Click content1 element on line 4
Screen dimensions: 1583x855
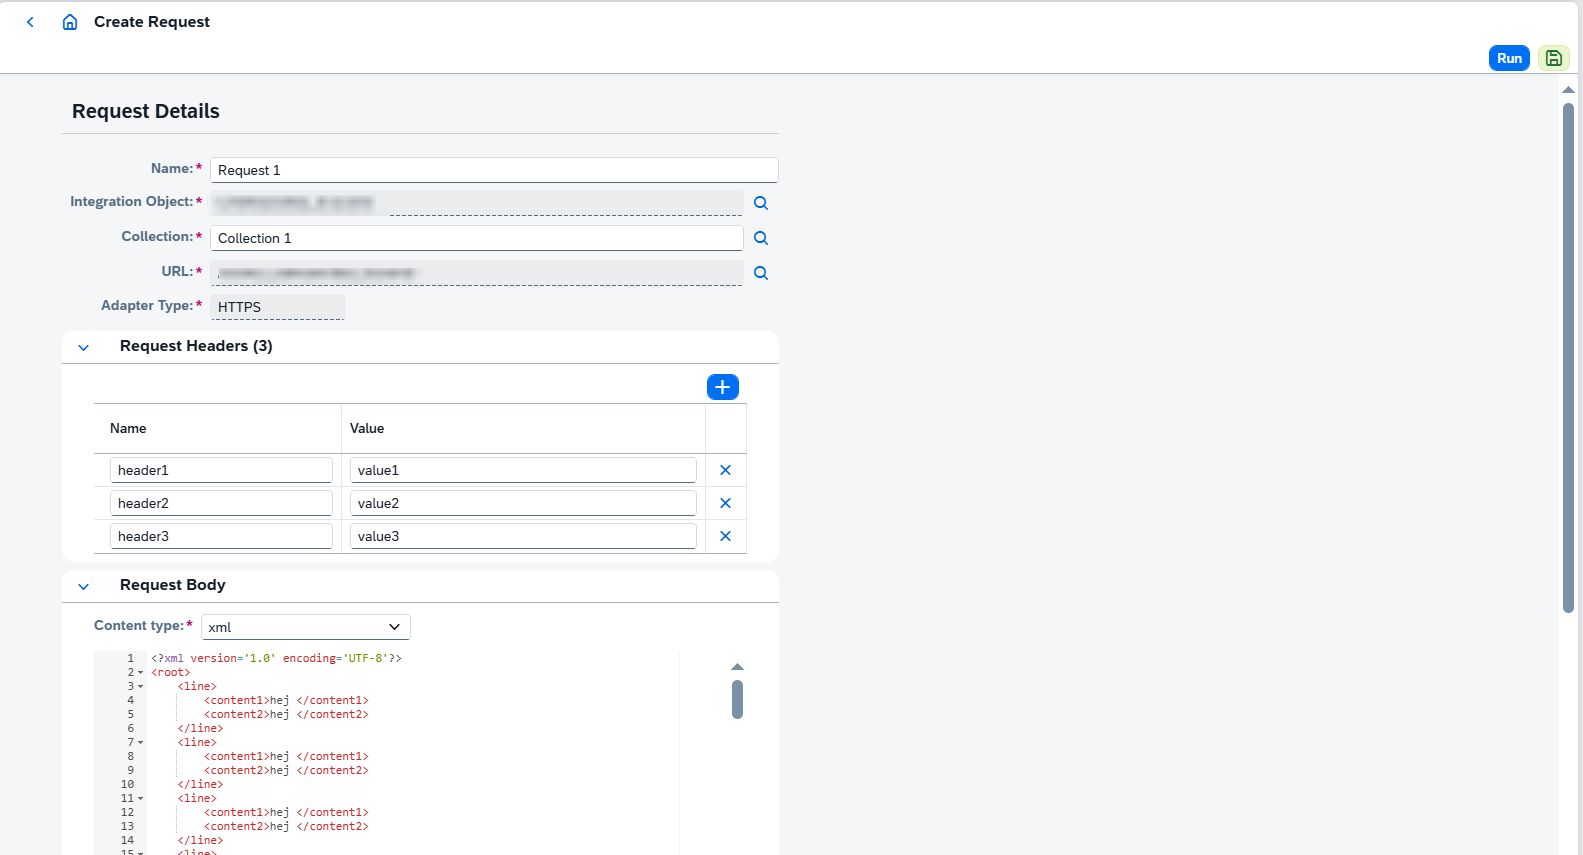[286, 700]
